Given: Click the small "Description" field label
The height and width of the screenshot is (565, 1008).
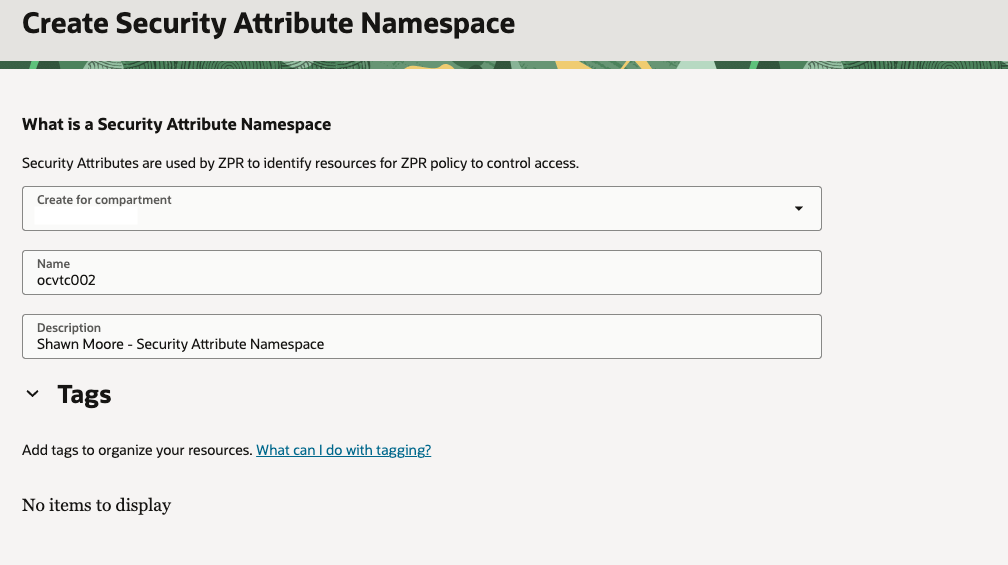Looking at the screenshot, I should [69, 328].
